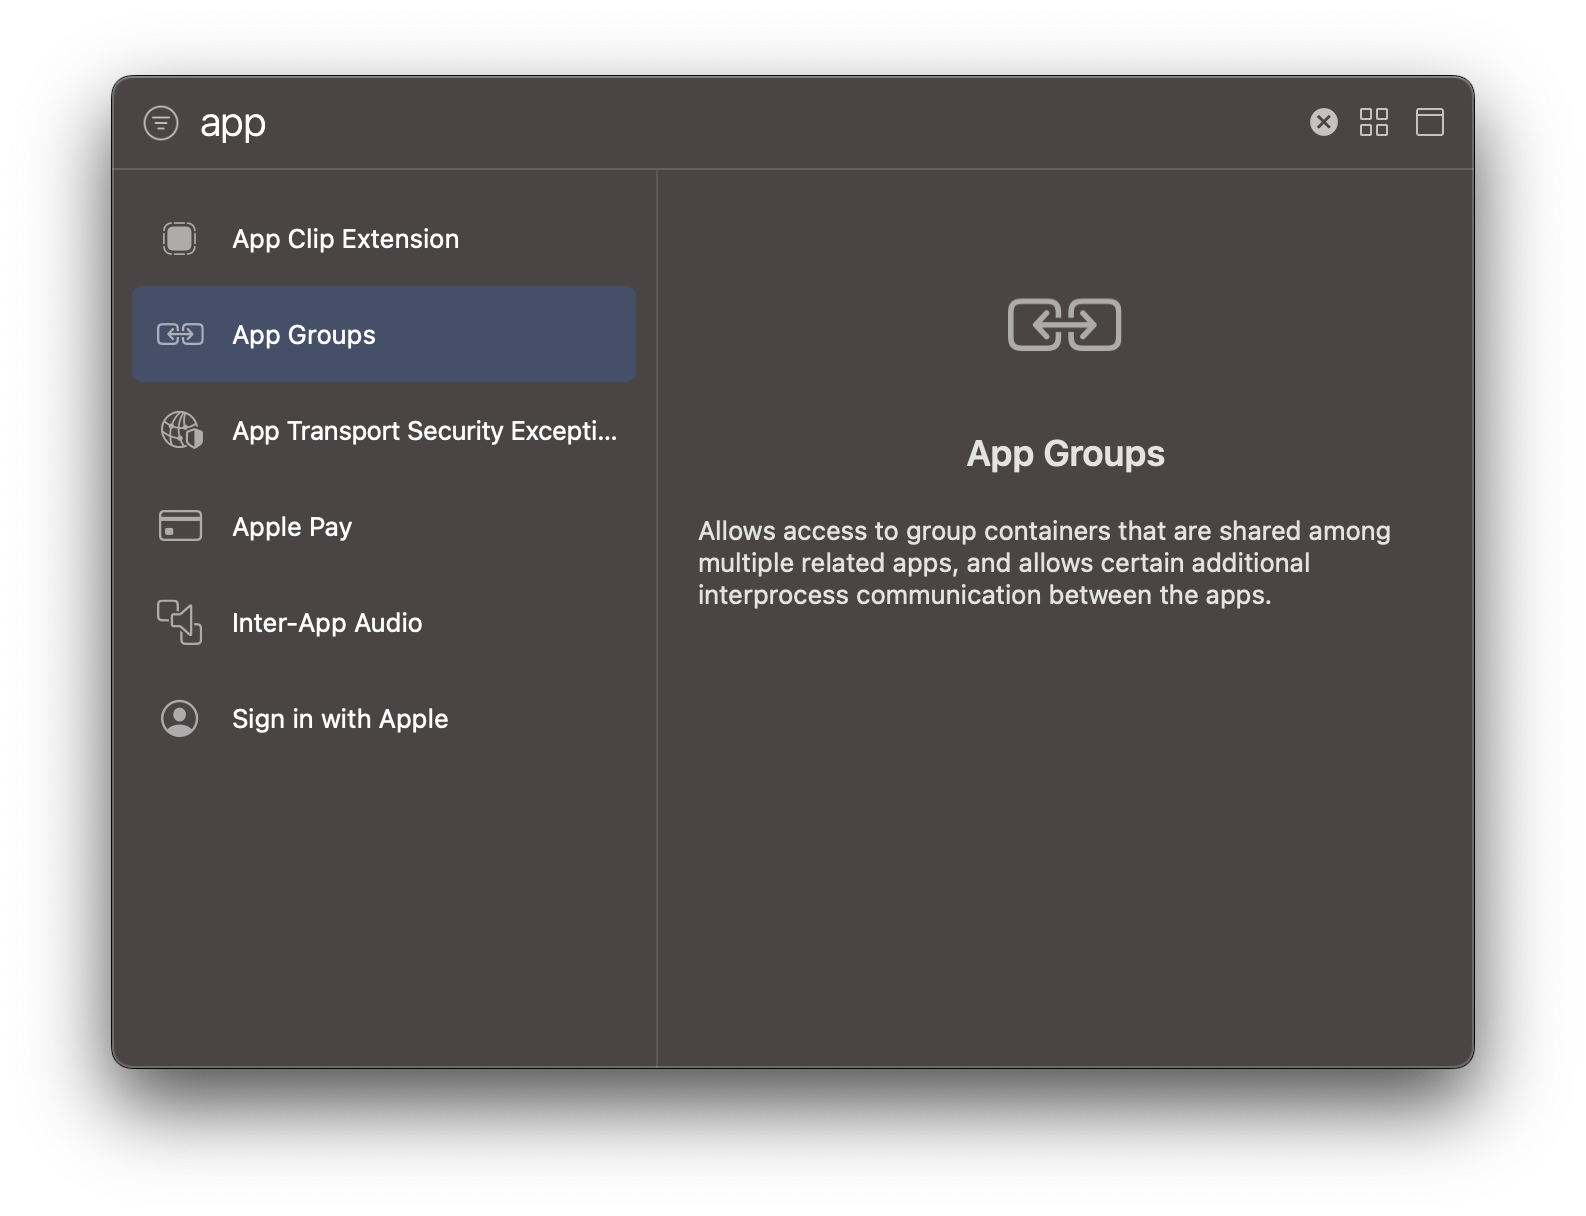Click the Sign in with Apple person icon

click(x=180, y=718)
